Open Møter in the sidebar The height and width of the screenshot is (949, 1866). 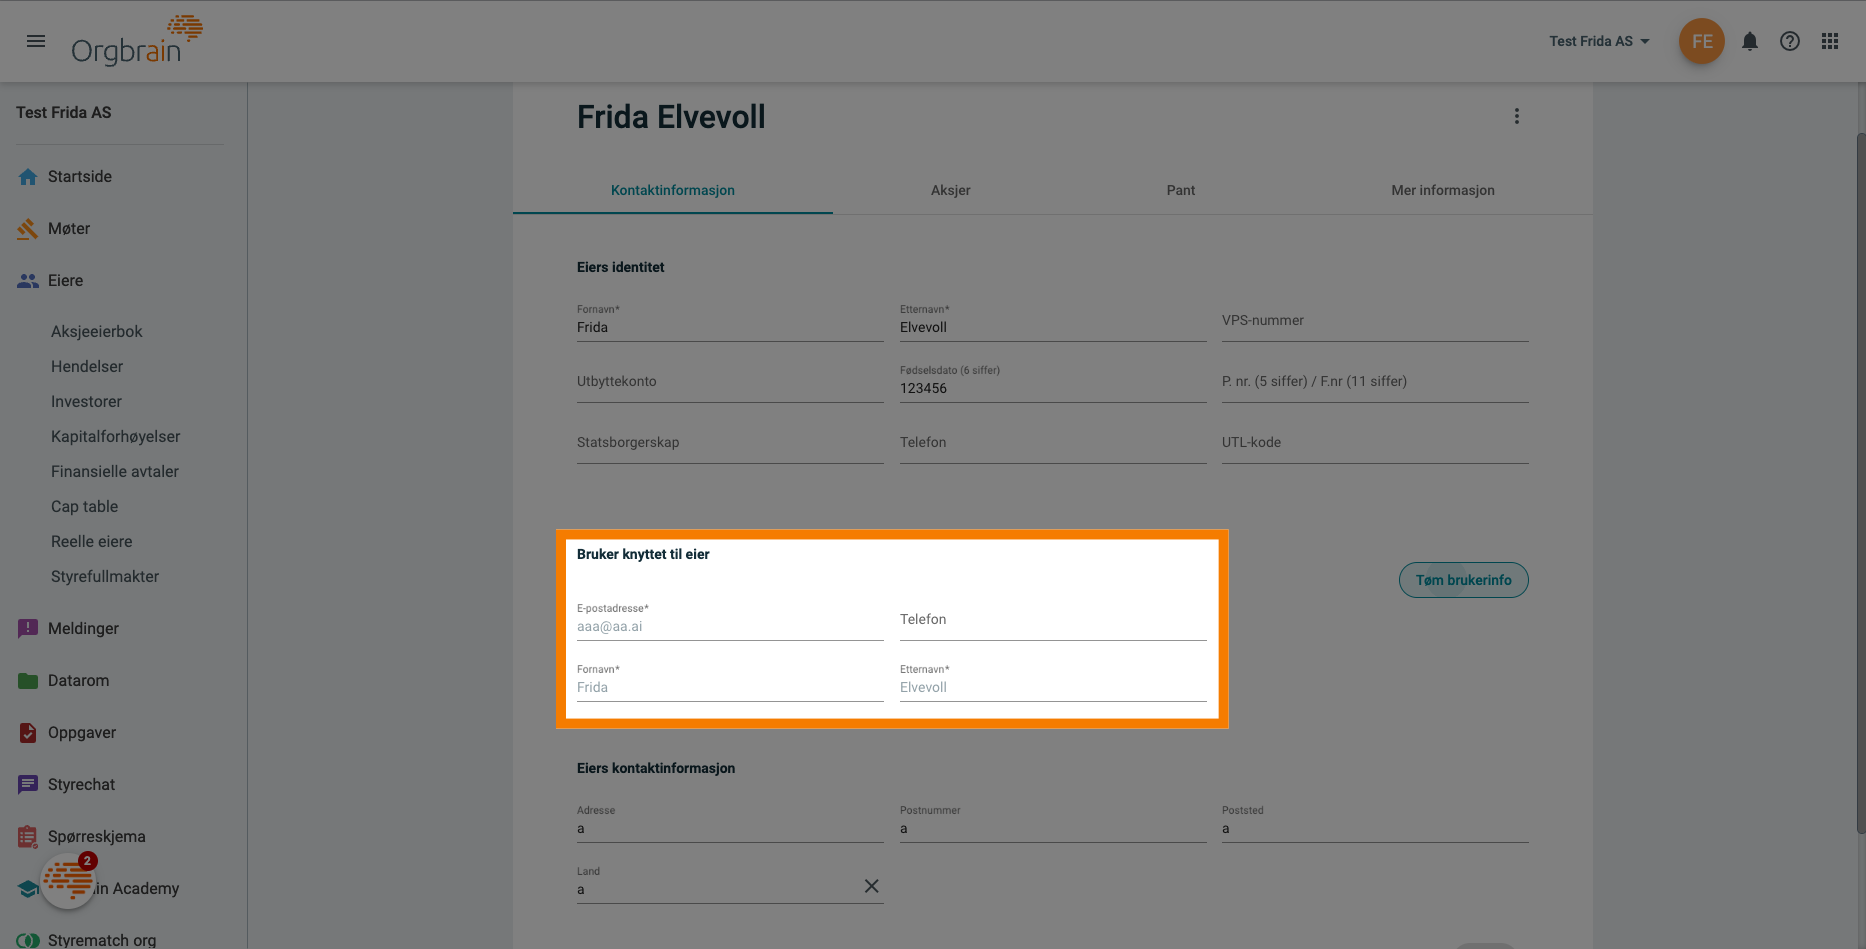69,229
